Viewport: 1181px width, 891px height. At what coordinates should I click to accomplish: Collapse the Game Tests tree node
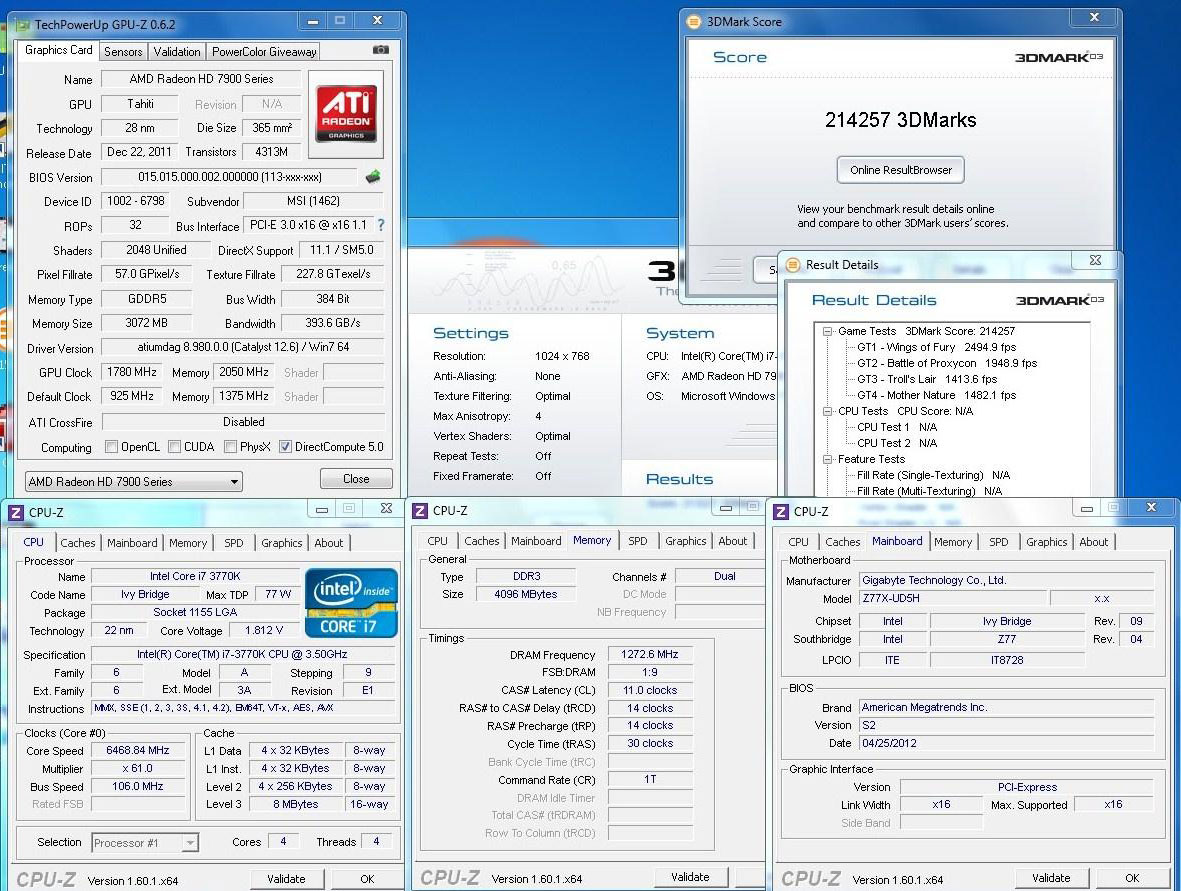[x=828, y=331]
